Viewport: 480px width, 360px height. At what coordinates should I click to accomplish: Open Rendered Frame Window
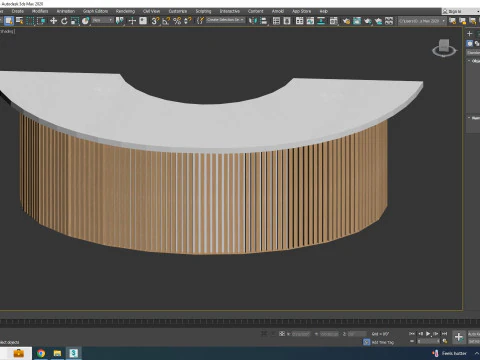(x=357, y=21)
